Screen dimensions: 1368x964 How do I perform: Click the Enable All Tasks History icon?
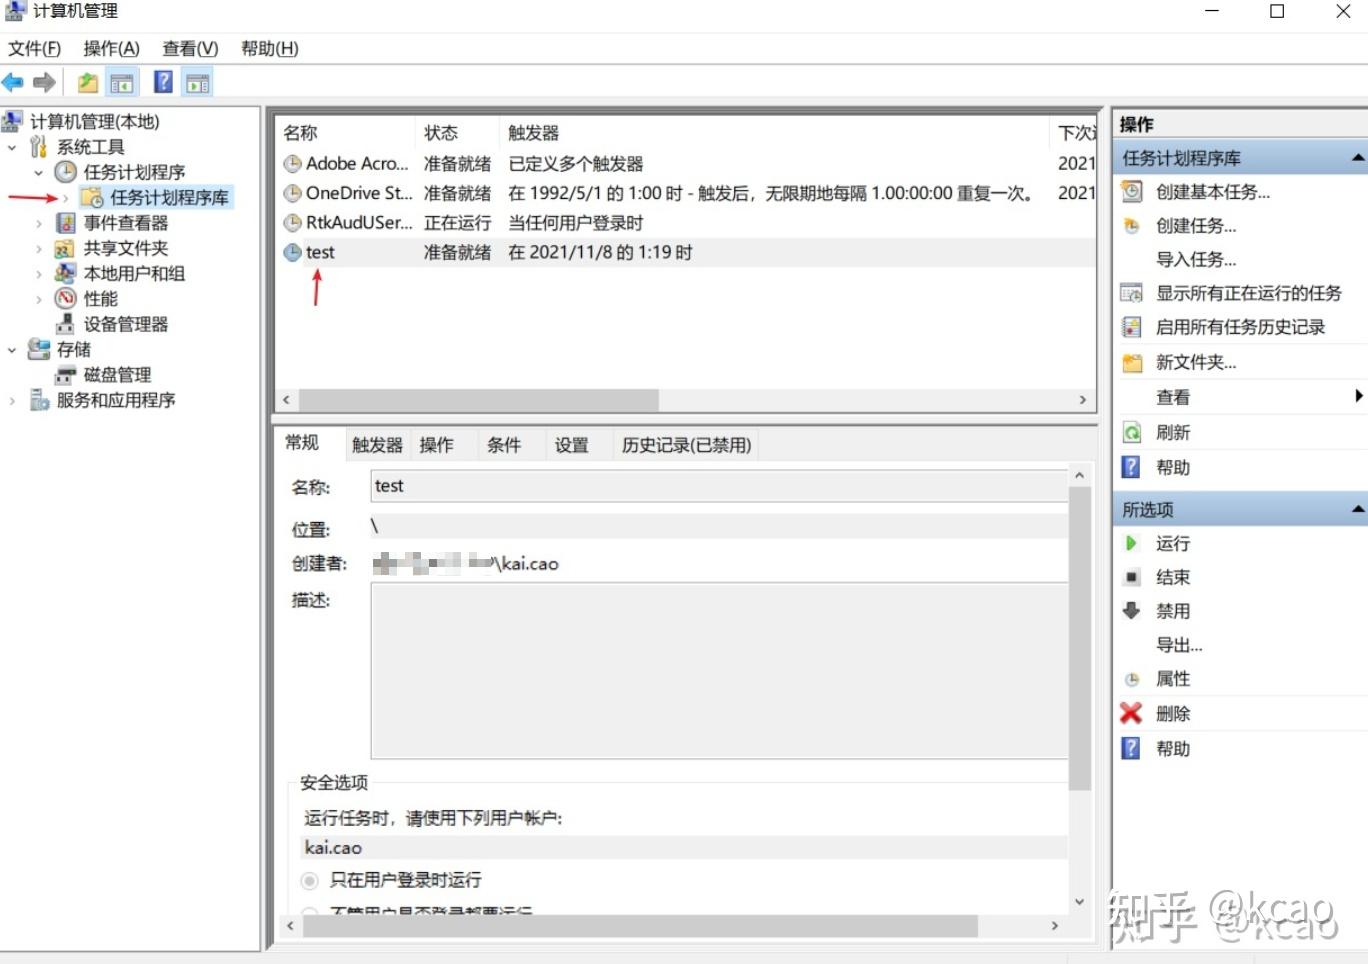1132,327
